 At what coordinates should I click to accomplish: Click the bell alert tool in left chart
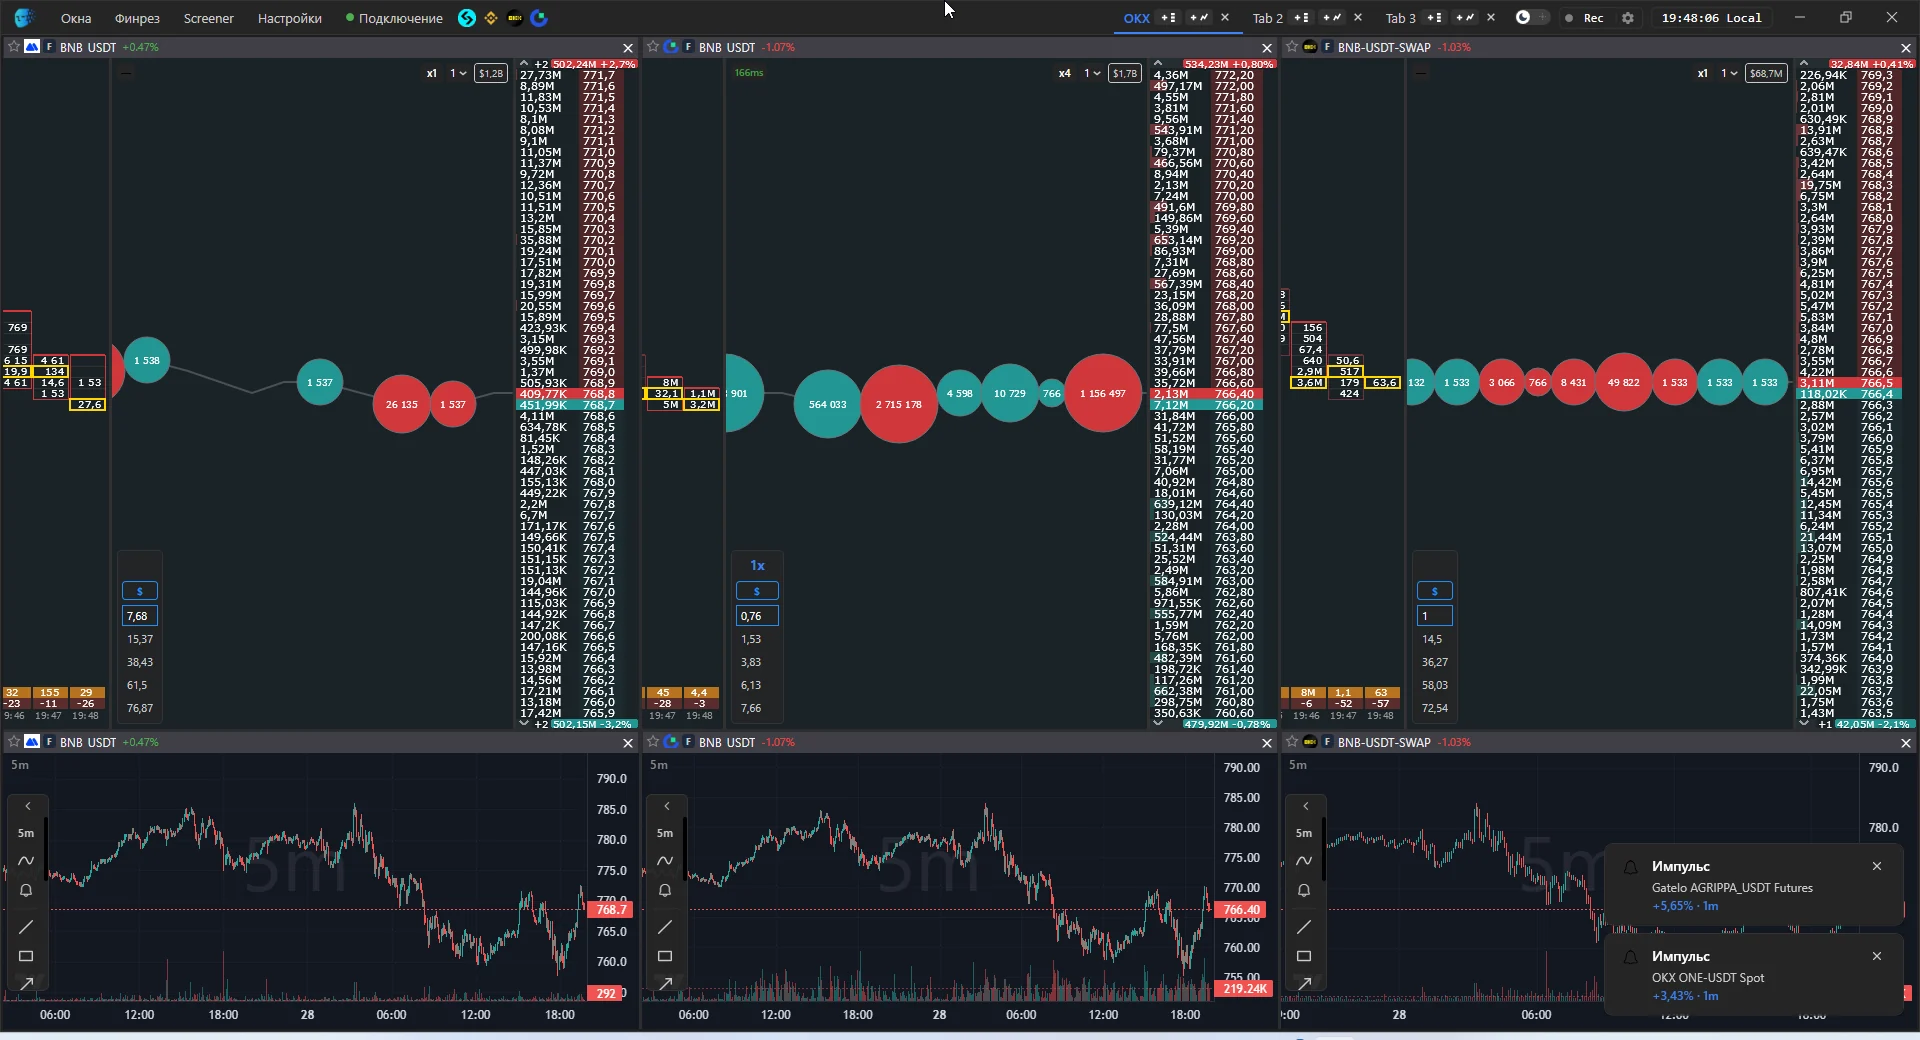[26, 890]
